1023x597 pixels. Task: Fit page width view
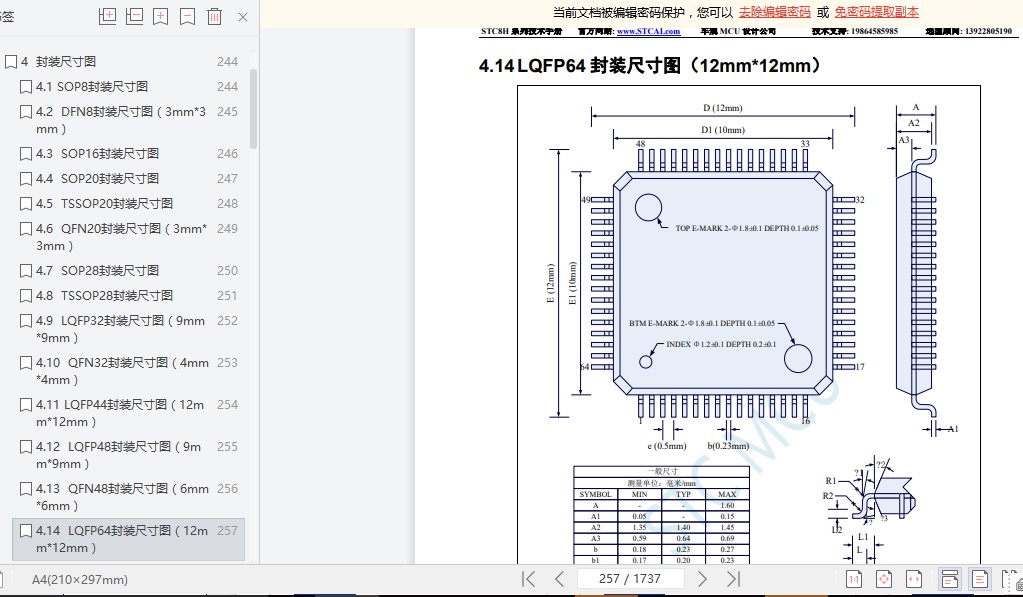click(914, 579)
